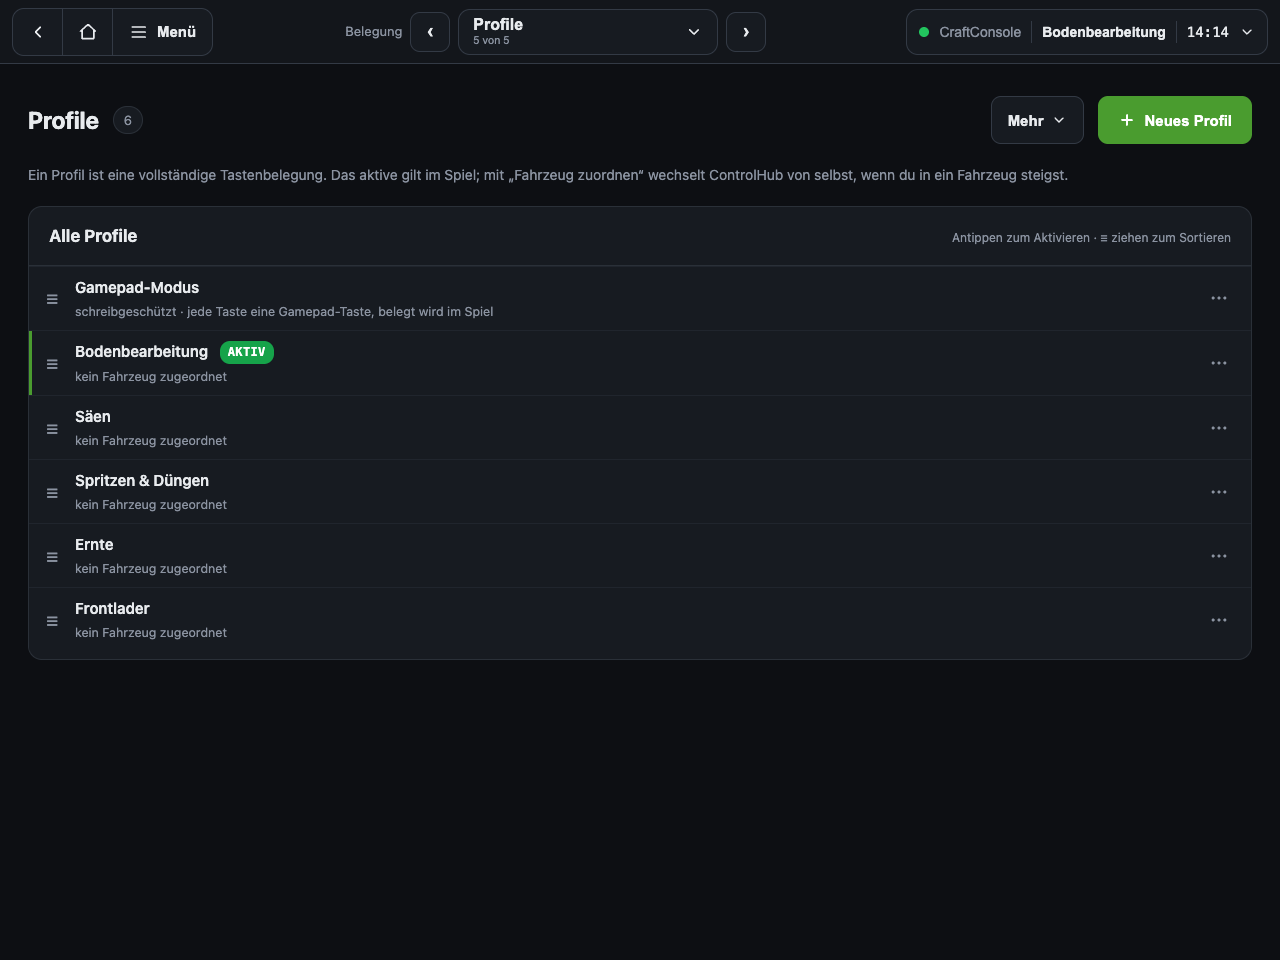The width and height of the screenshot is (1280, 960).
Task: Open the home screen icon
Action: click(x=88, y=32)
